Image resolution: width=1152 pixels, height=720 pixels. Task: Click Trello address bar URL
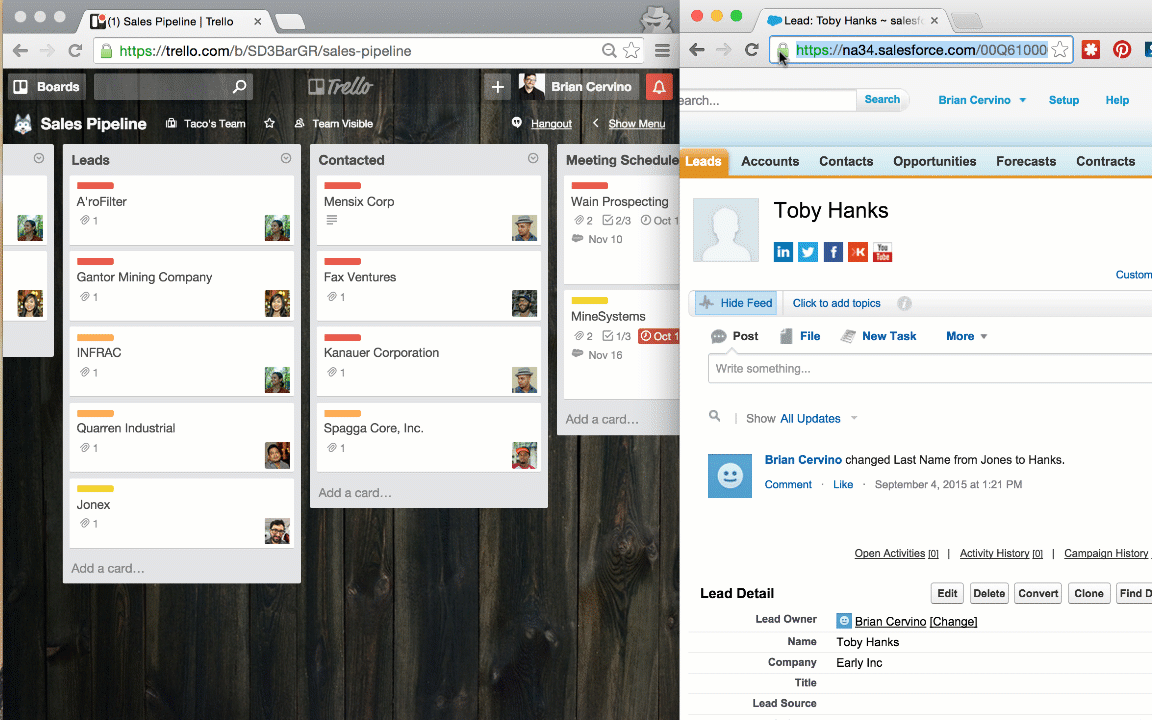(265, 51)
